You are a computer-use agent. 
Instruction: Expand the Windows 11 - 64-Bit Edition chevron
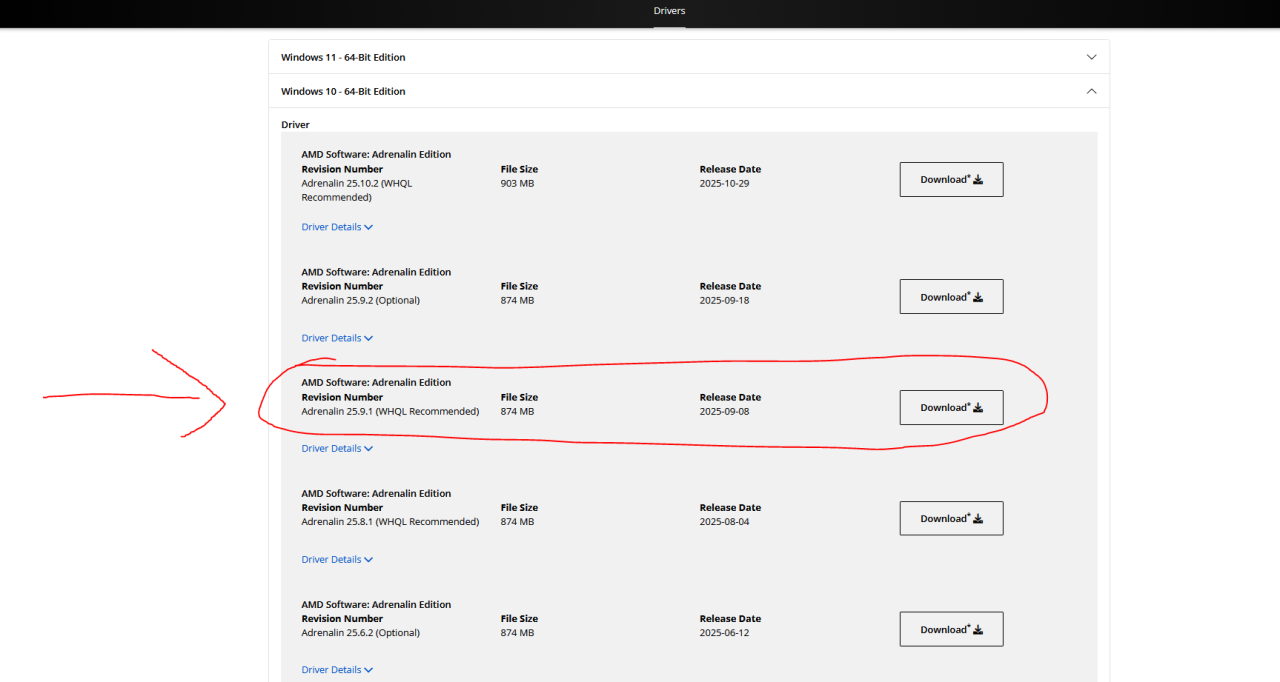pyautogui.click(x=1091, y=57)
